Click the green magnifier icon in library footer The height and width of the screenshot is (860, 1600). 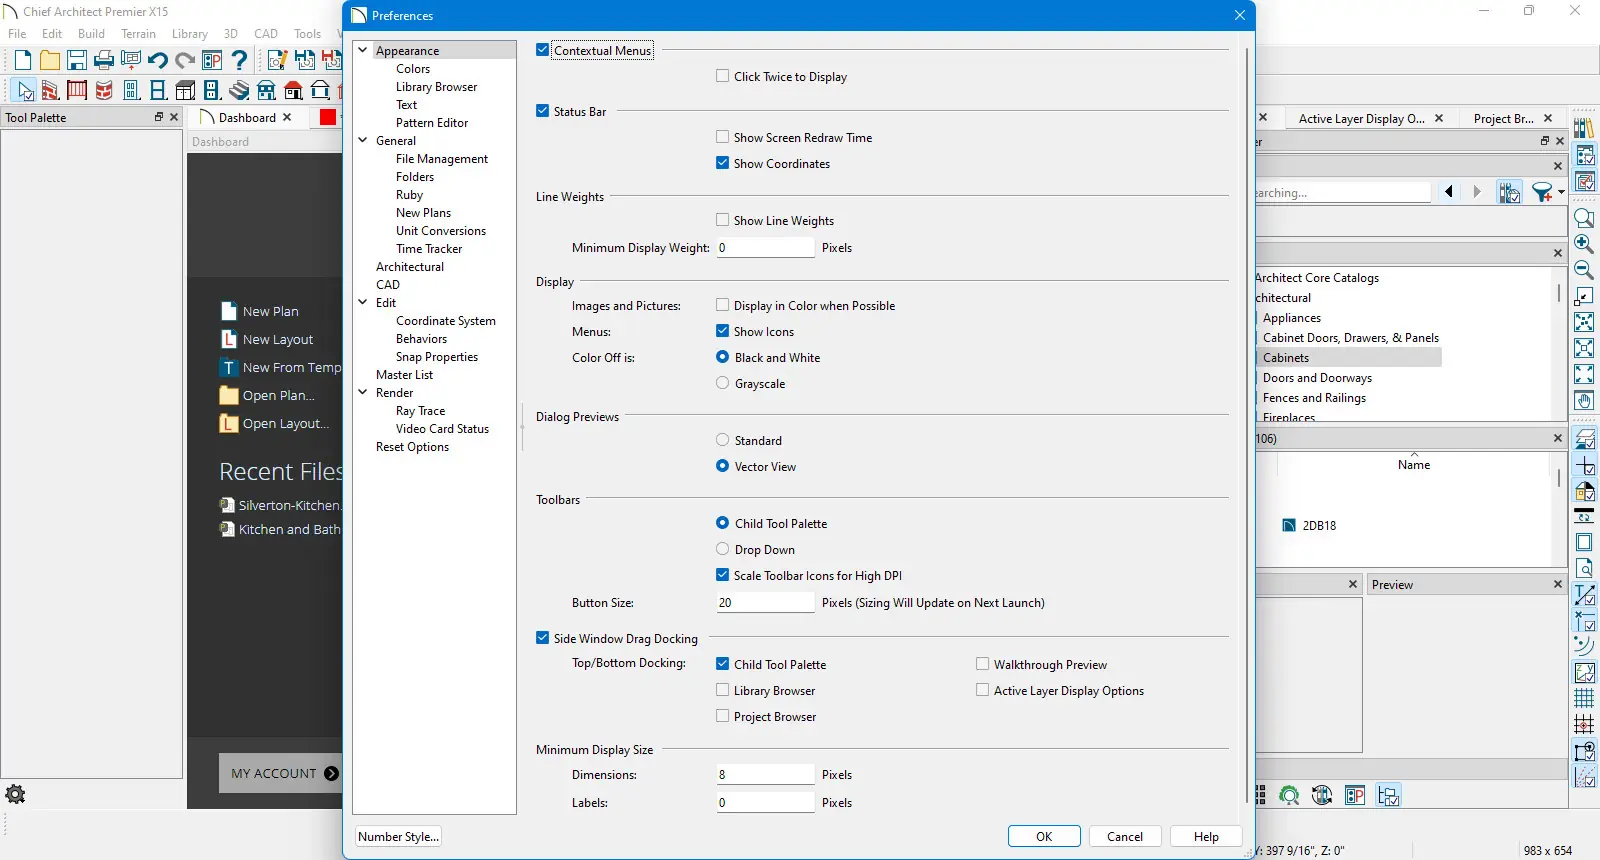pos(1290,795)
